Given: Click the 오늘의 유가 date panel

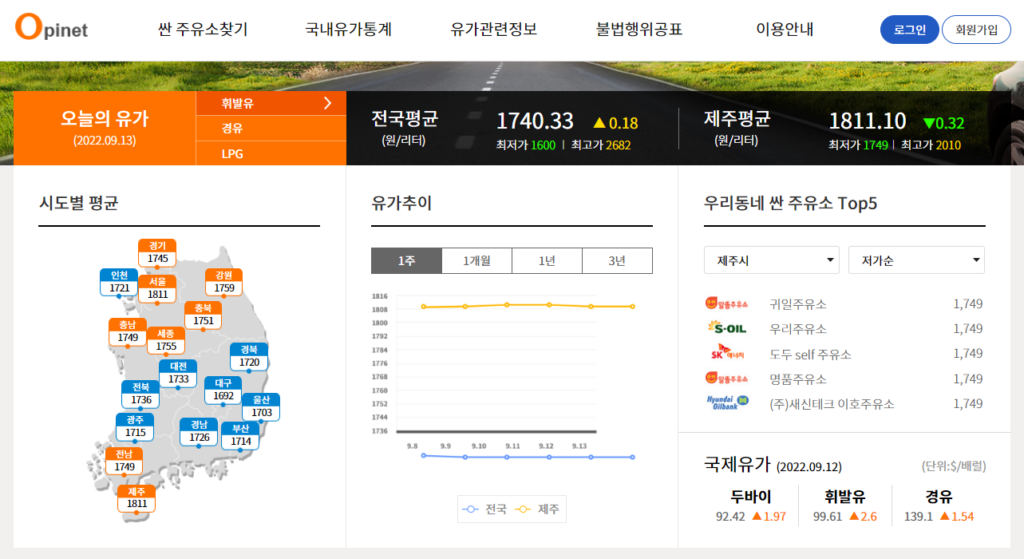Looking at the screenshot, I should (x=104, y=128).
